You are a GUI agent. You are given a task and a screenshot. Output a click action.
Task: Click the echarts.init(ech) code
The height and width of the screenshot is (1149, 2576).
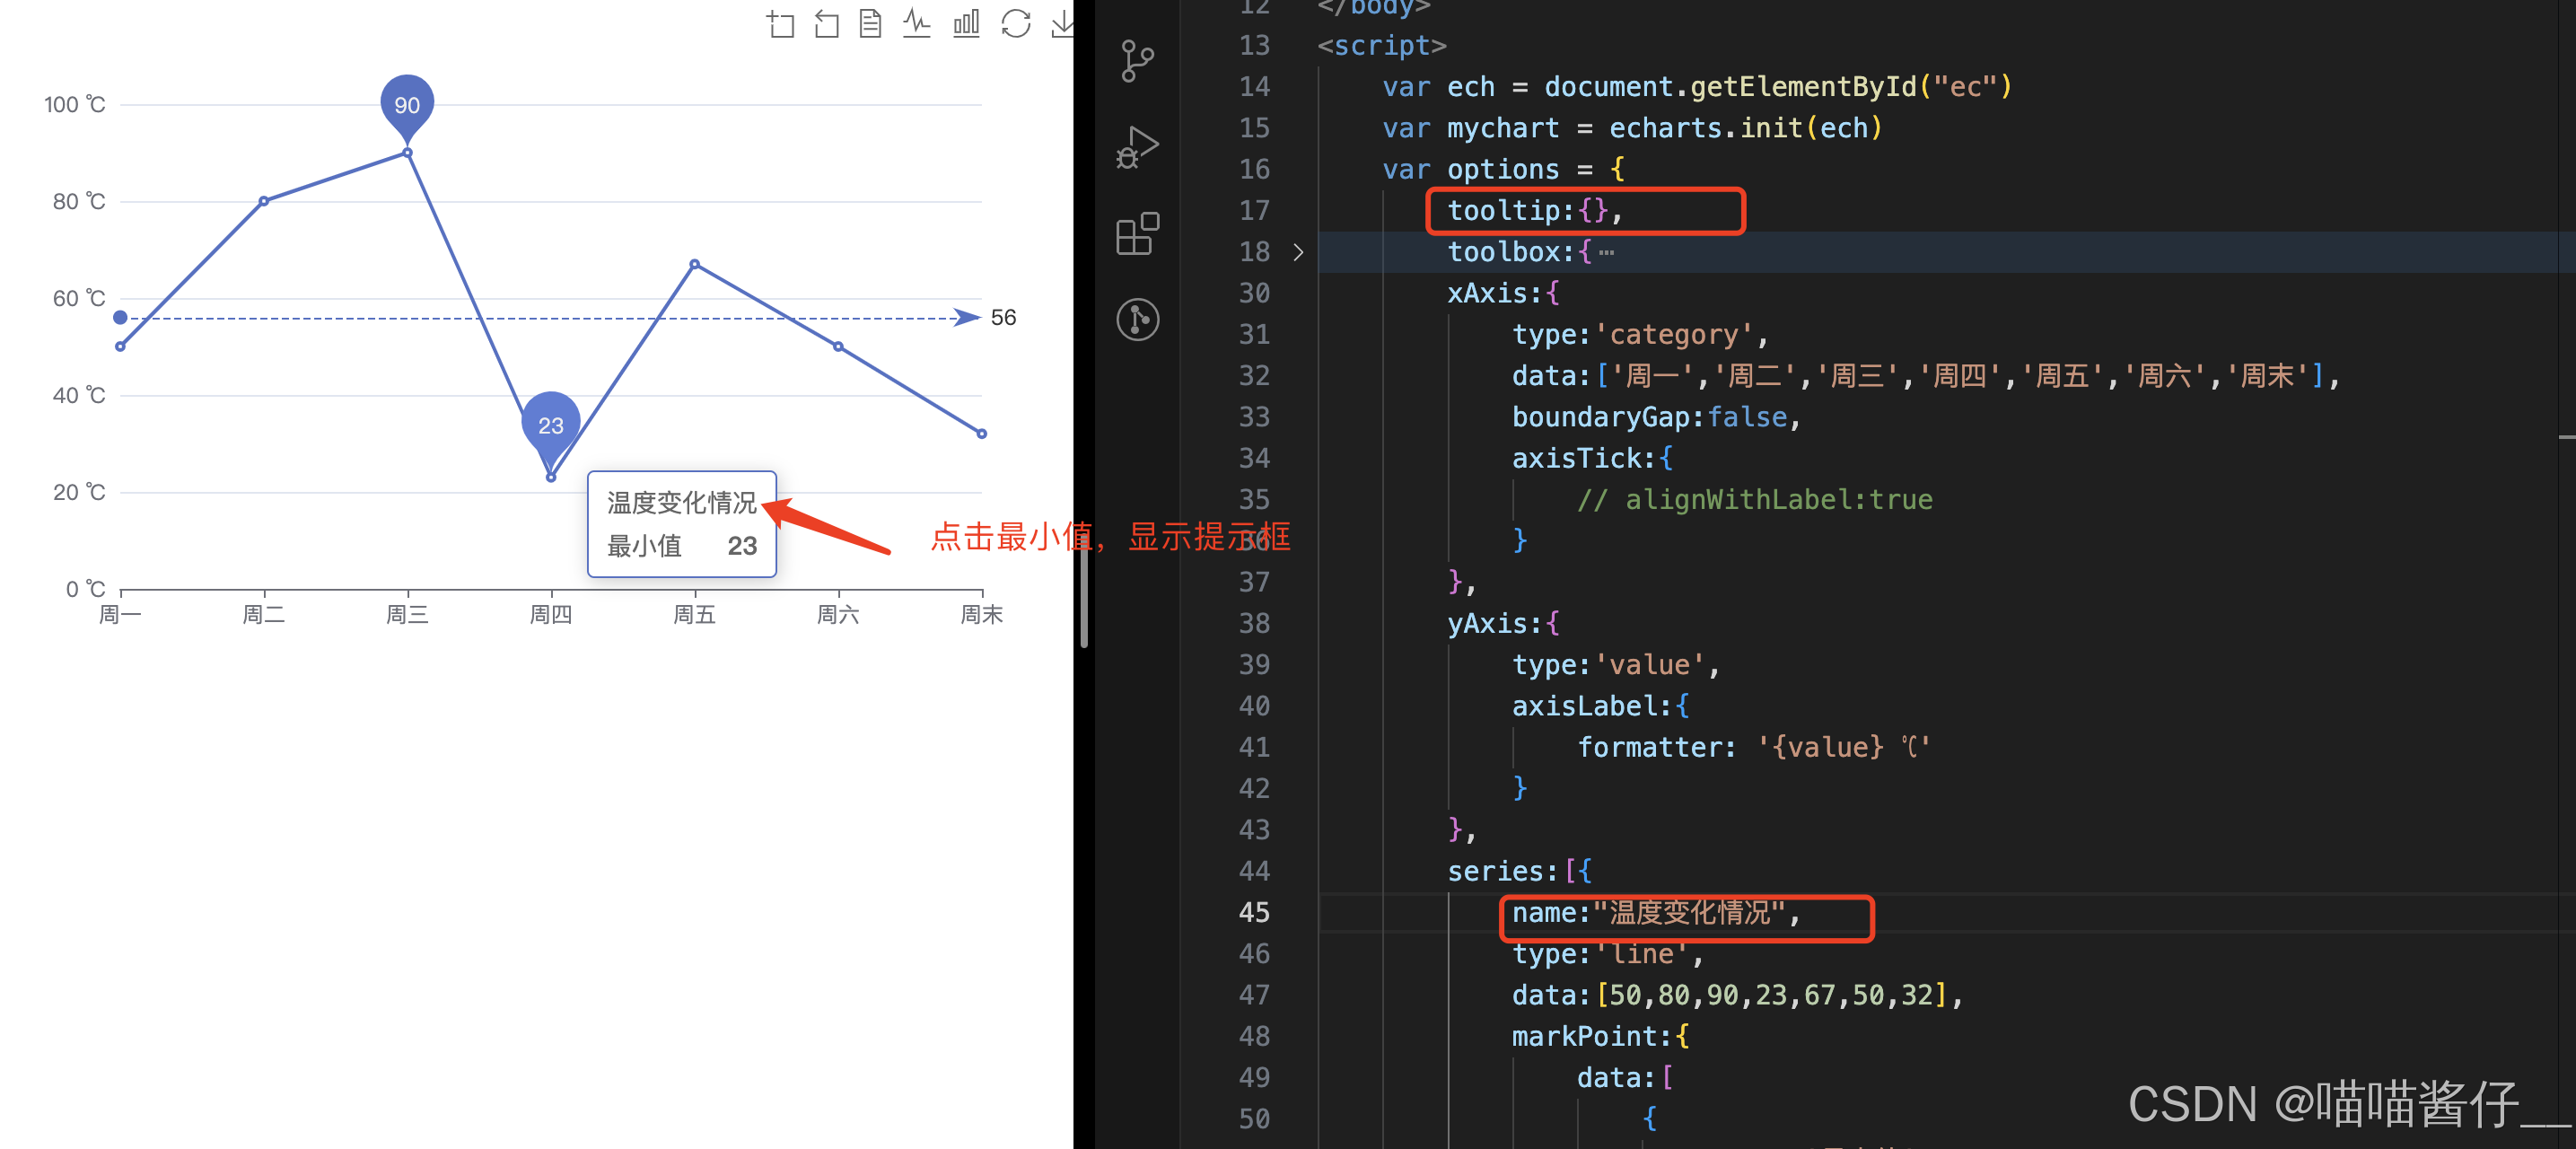(1745, 129)
